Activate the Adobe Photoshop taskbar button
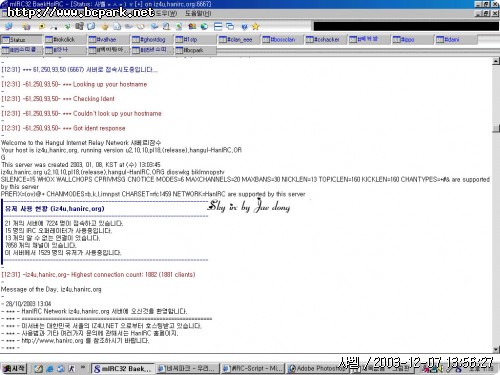This screenshot has width=500, height=375. (x=318, y=369)
